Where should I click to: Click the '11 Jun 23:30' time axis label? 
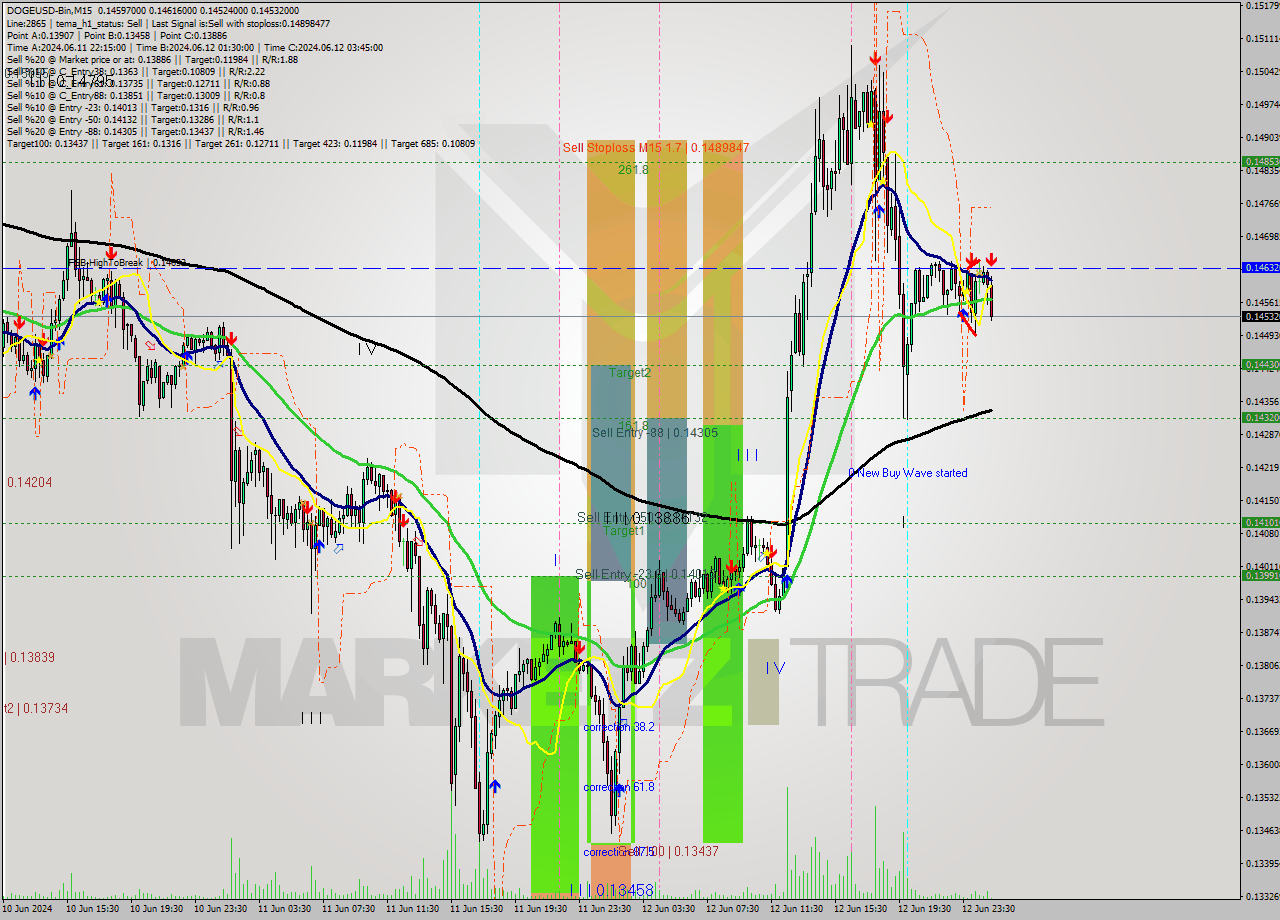pos(605,909)
